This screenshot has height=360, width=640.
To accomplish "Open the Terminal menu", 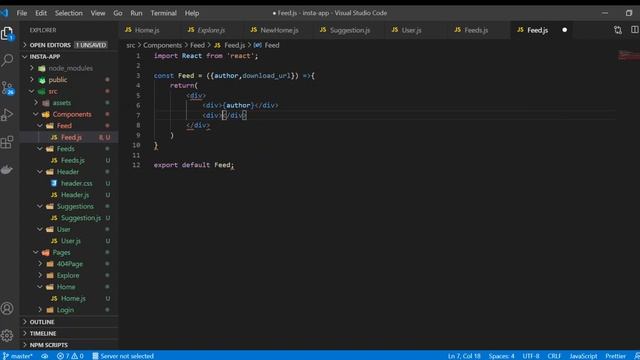I will coord(164,13).
